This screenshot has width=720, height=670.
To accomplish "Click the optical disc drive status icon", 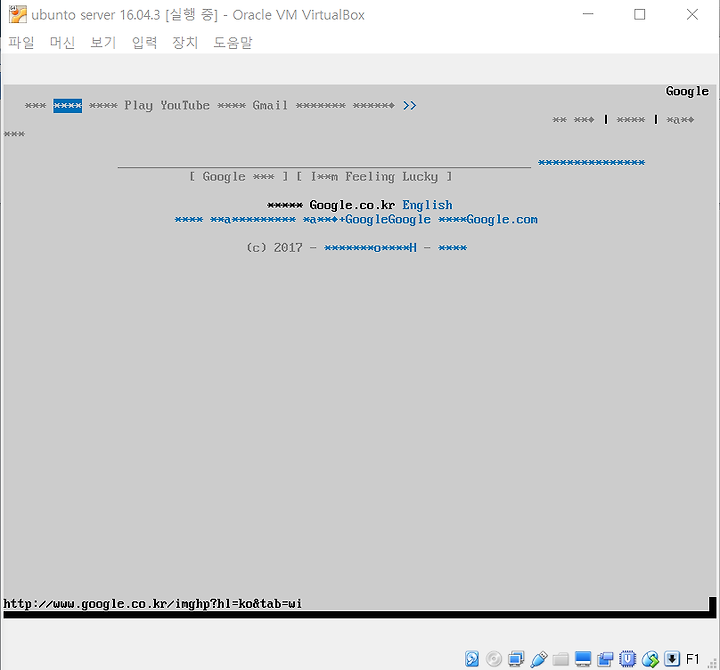I will (x=494, y=659).
